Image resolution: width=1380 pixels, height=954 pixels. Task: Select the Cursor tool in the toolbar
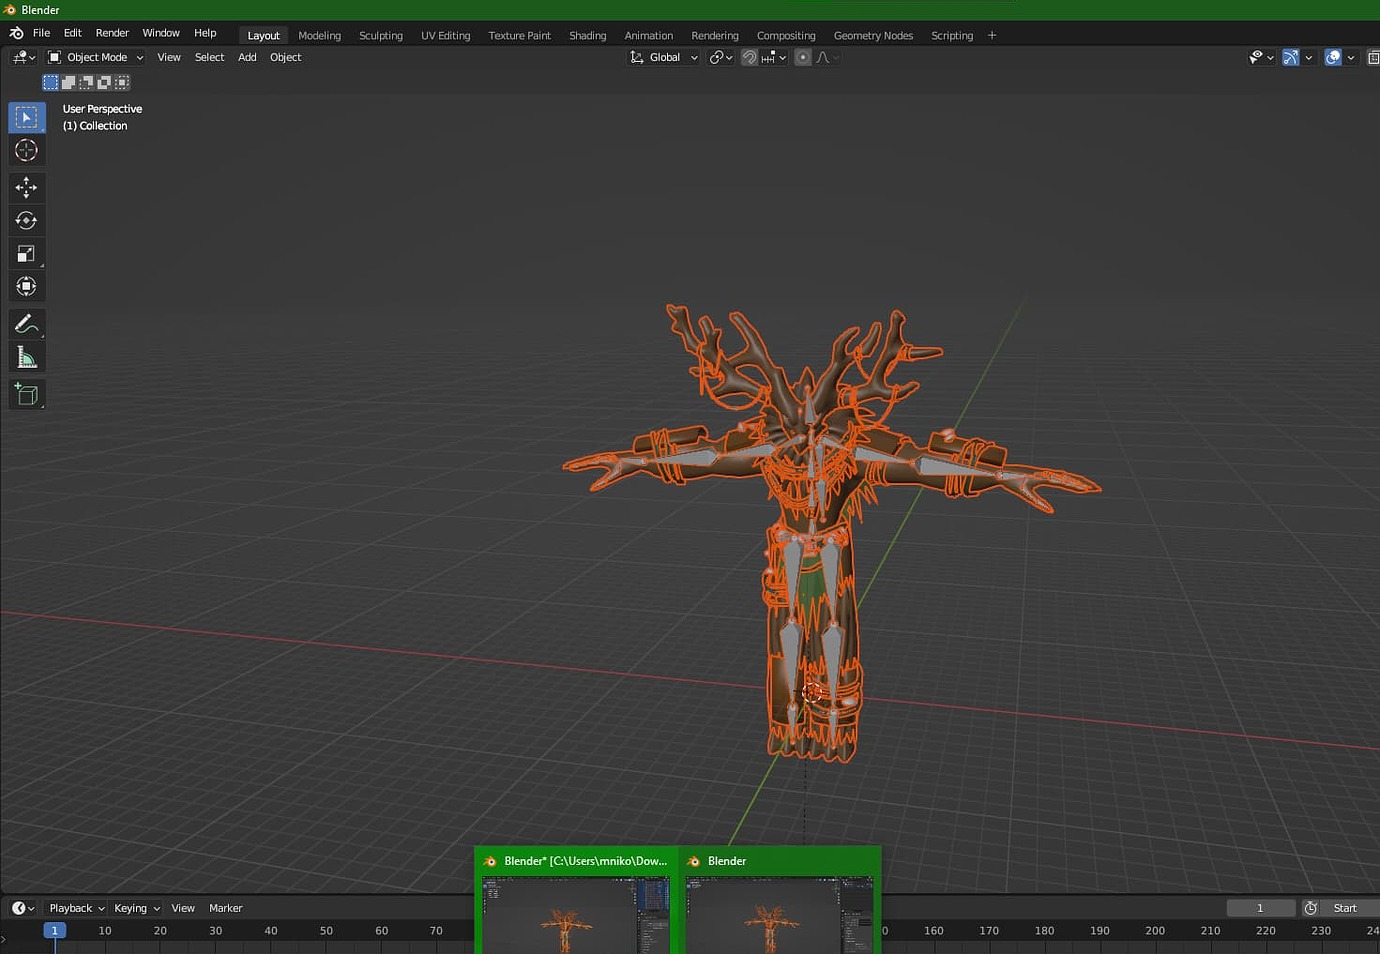(x=26, y=150)
